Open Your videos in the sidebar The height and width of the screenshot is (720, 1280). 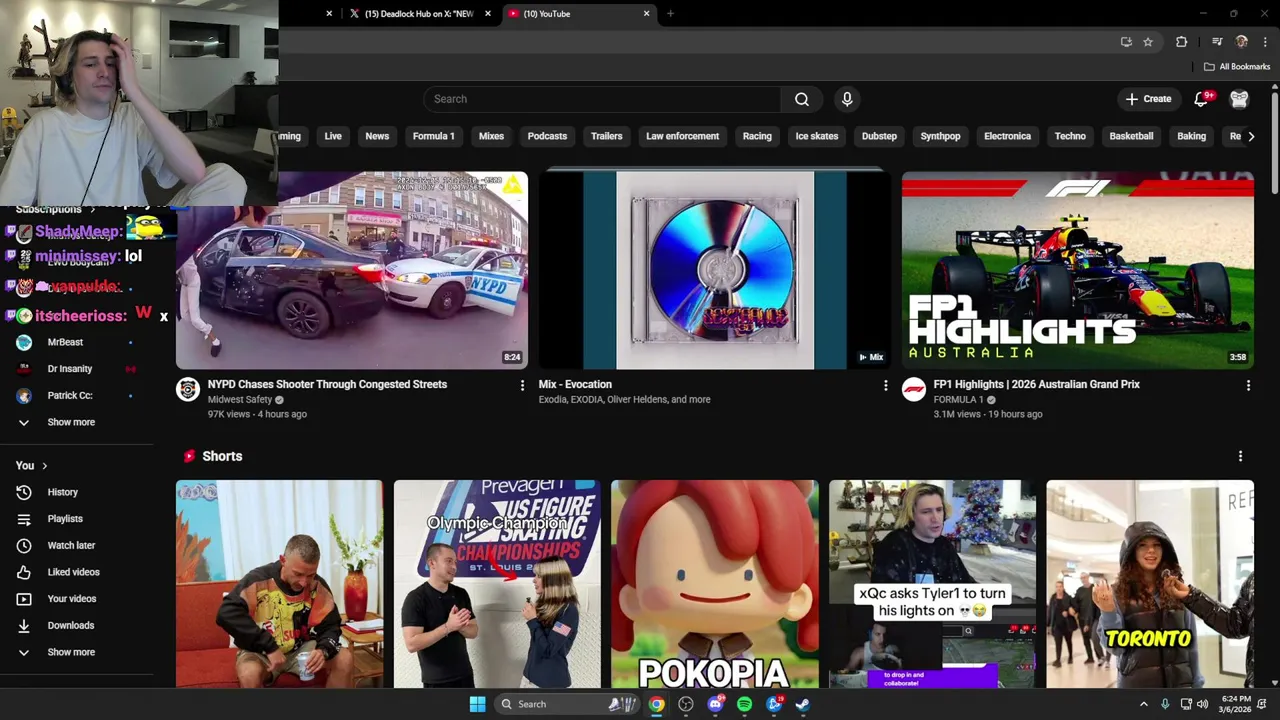(x=72, y=599)
